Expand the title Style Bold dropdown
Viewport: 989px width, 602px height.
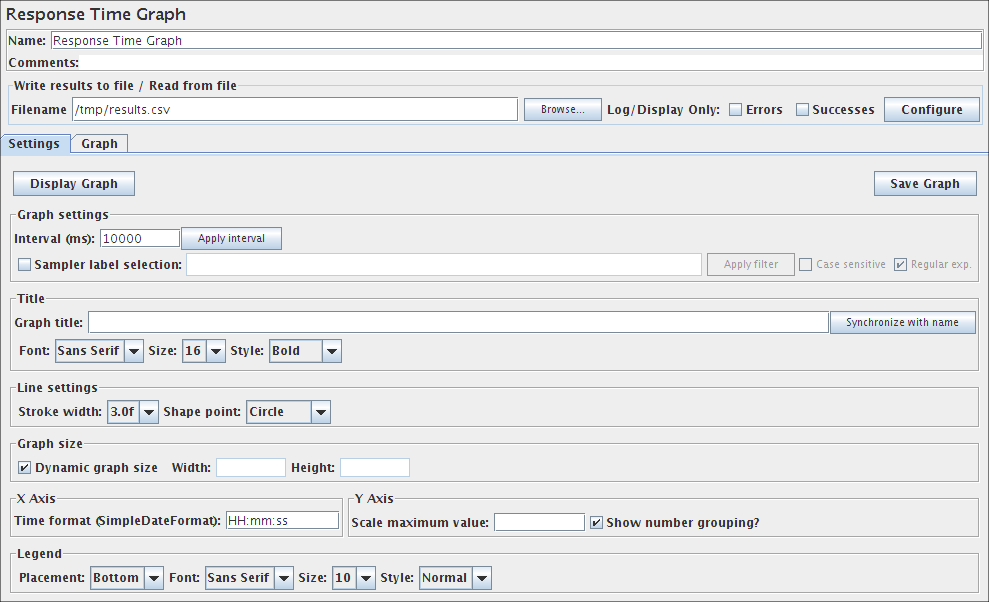tap(305, 351)
